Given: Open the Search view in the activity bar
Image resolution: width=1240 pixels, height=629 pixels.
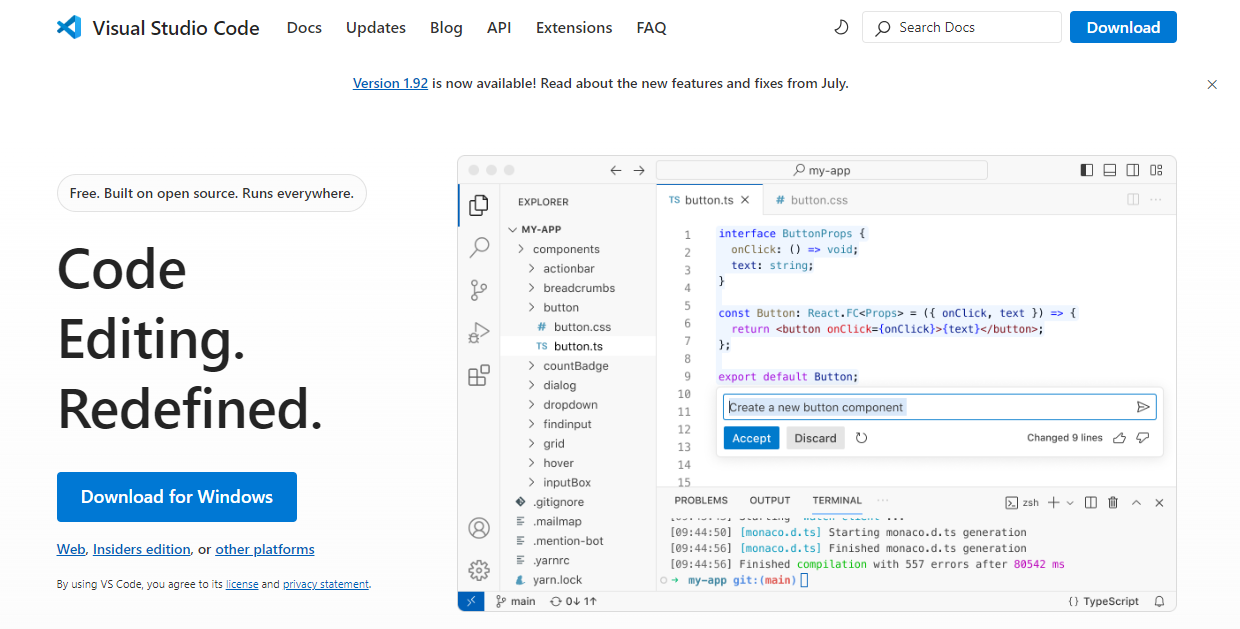Looking at the screenshot, I should tap(479, 247).
